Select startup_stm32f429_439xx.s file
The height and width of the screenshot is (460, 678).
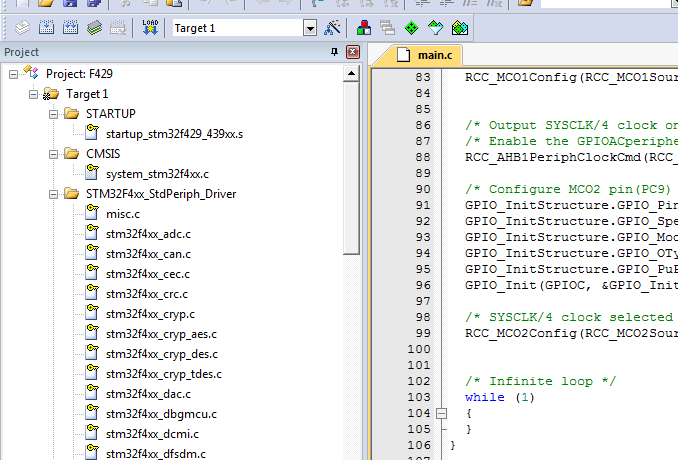[174, 134]
